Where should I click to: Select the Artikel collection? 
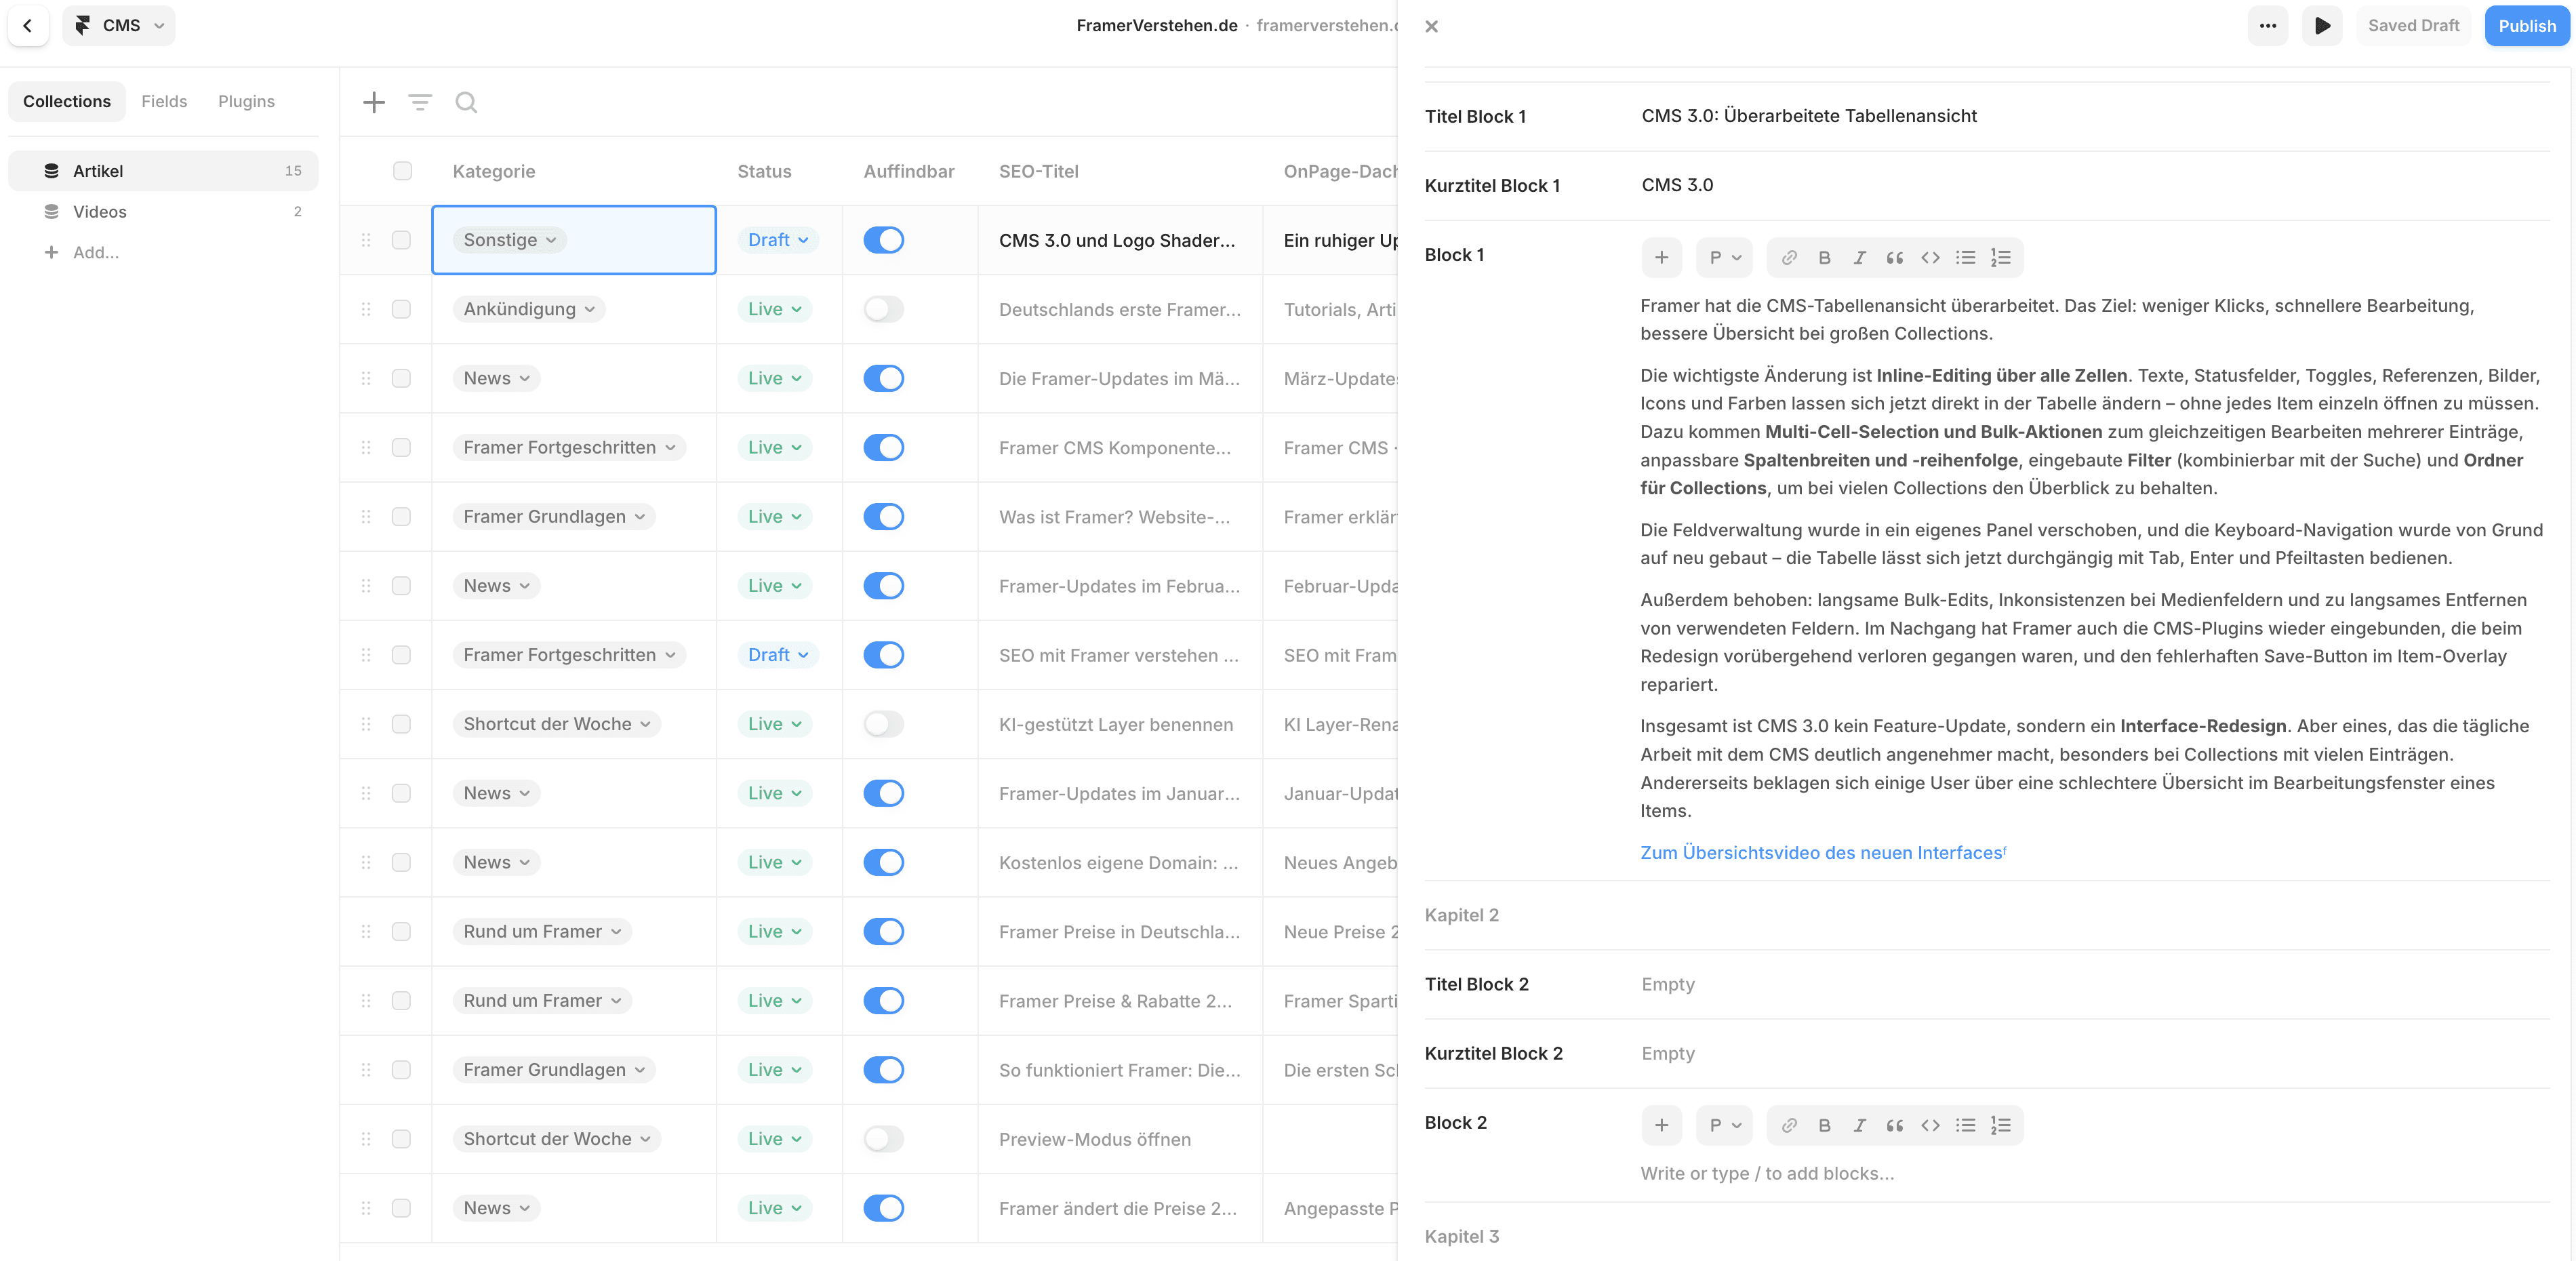click(x=163, y=171)
